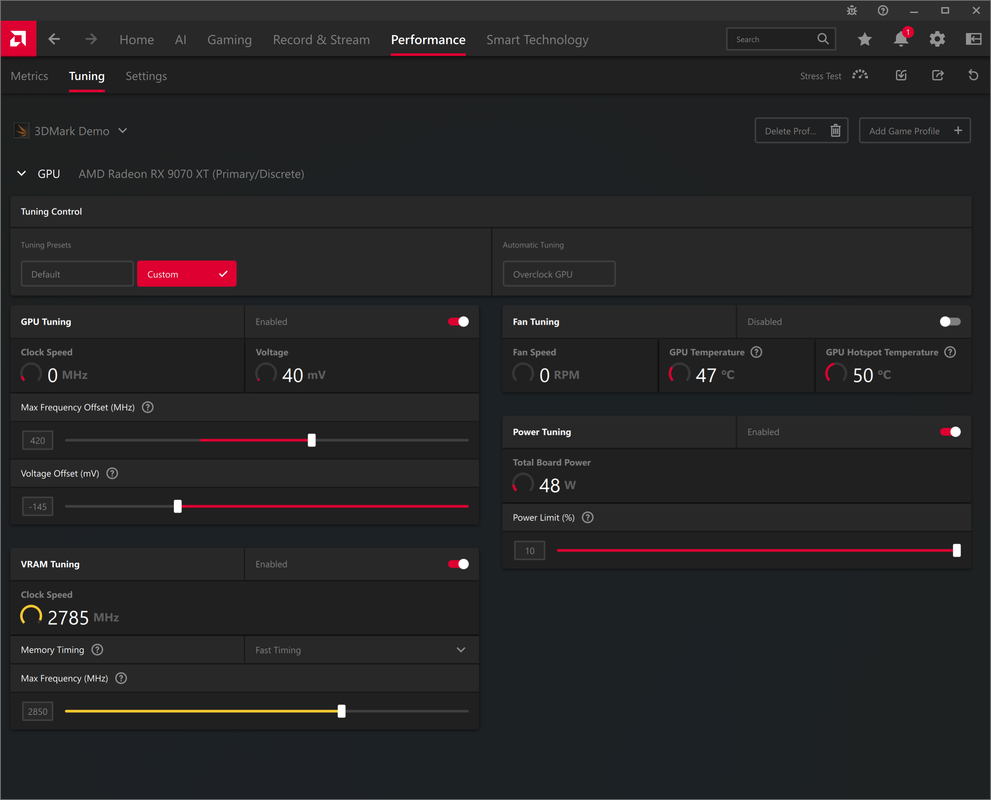Screen dimensions: 991x800
Task: Show help for GPU Temperature
Action: pyautogui.click(x=757, y=352)
